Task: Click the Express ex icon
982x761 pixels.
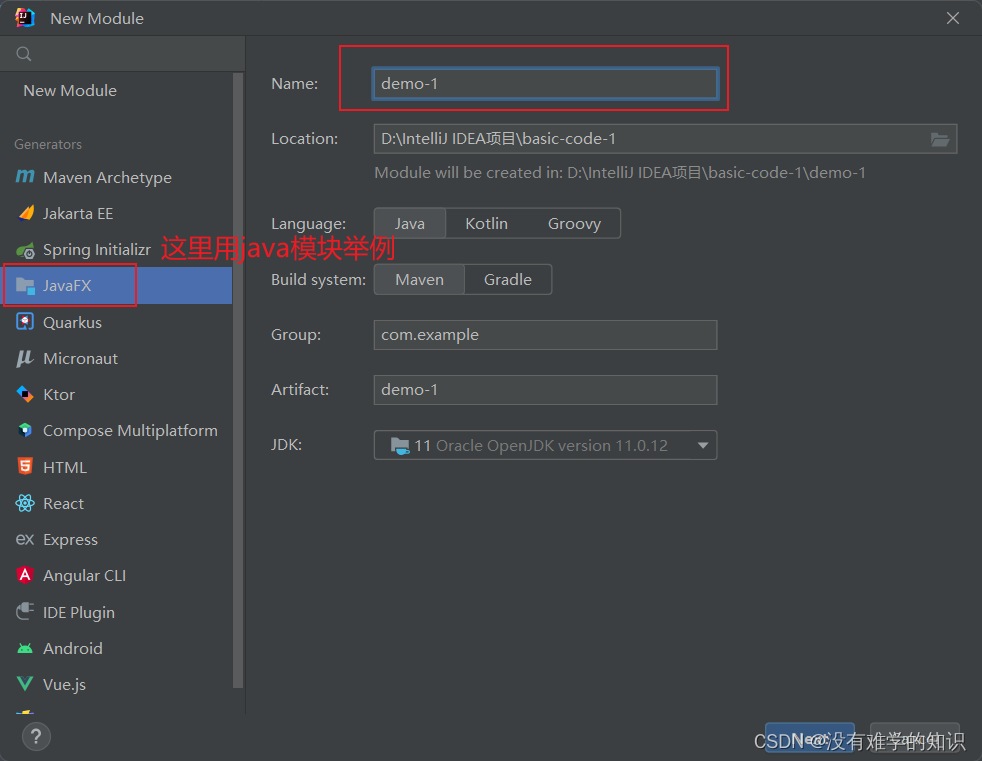Action: [x=25, y=539]
